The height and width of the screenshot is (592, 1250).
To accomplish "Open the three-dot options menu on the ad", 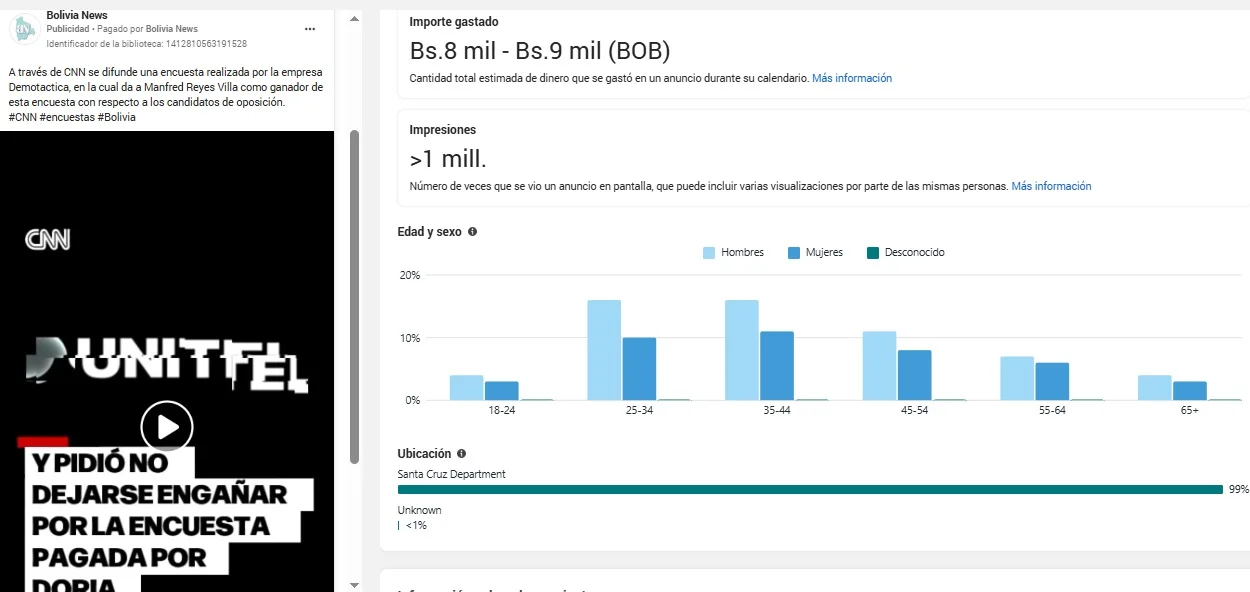I will click(x=310, y=29).
